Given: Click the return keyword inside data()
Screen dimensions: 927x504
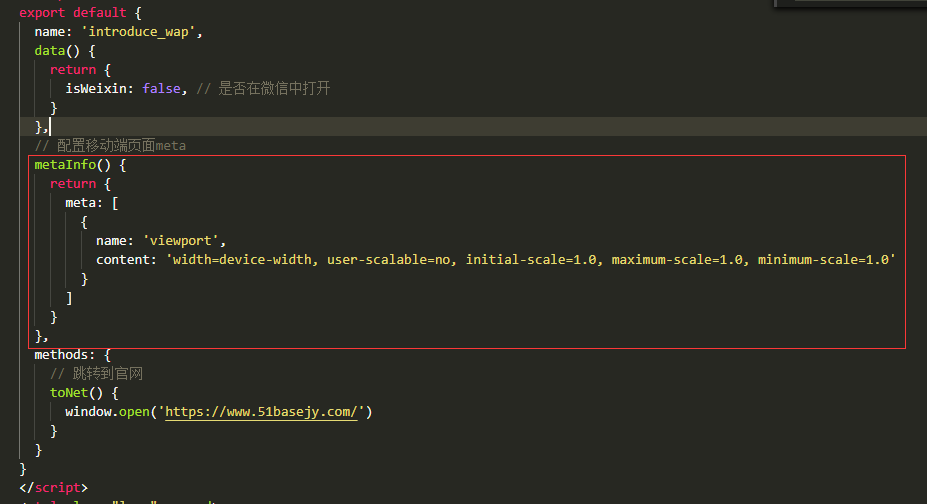Looking at the screenshot, I should pyautogui.click(x=73, y=70).
